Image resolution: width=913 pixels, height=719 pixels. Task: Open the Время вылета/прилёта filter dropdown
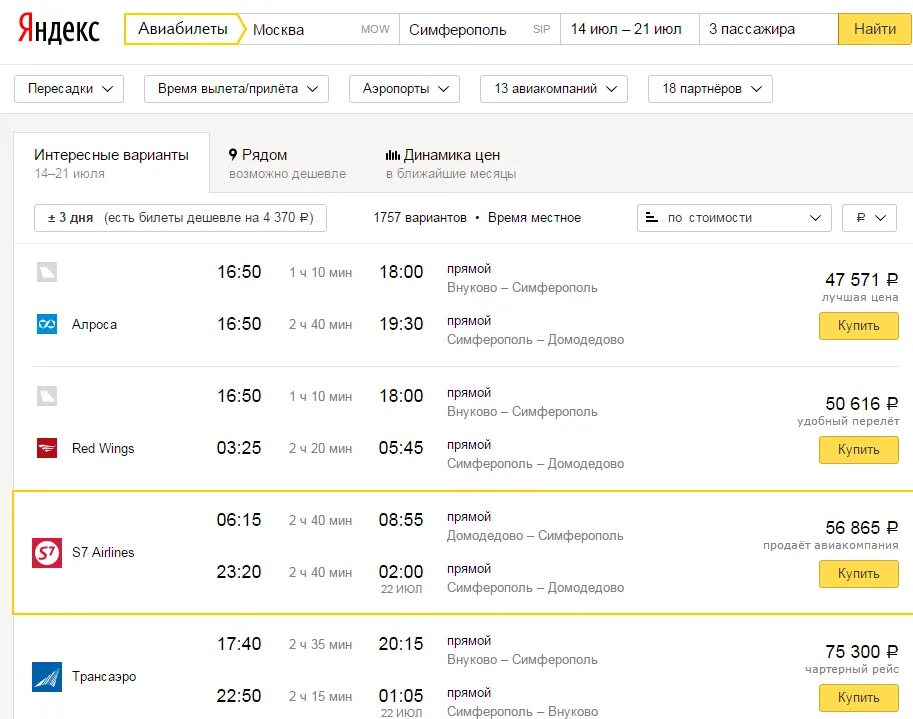tap(236, 89)
